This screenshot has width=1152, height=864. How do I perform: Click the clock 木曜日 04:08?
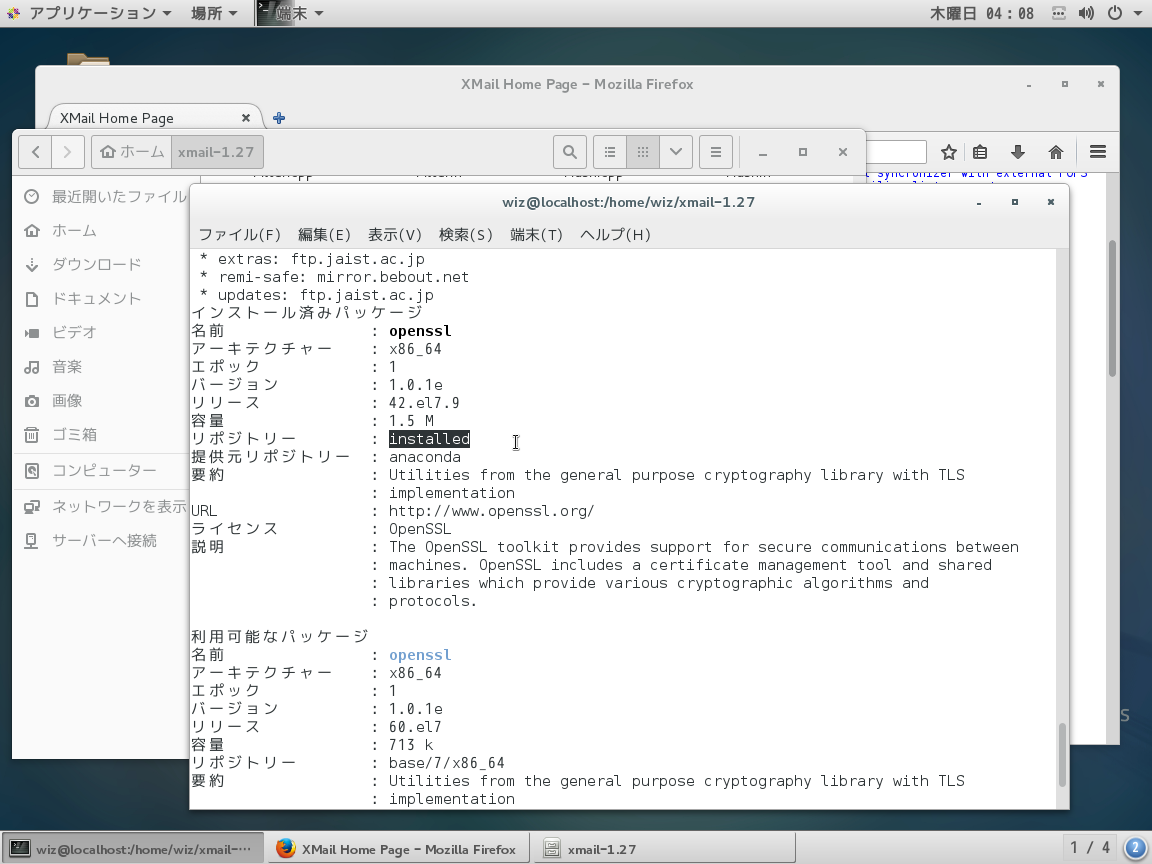point(981,13)
